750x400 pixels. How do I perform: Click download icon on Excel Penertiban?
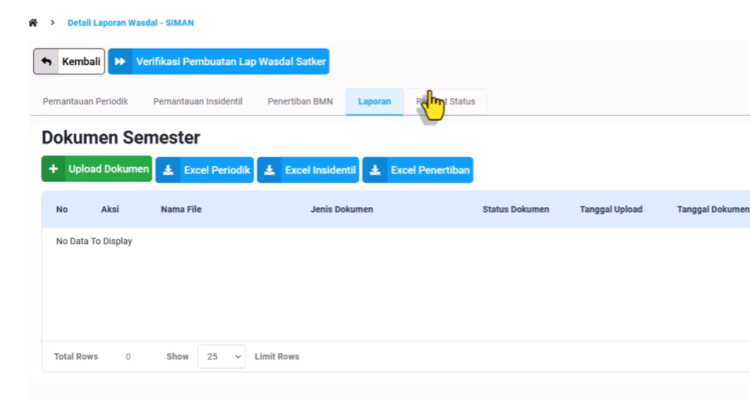point(375,170)
